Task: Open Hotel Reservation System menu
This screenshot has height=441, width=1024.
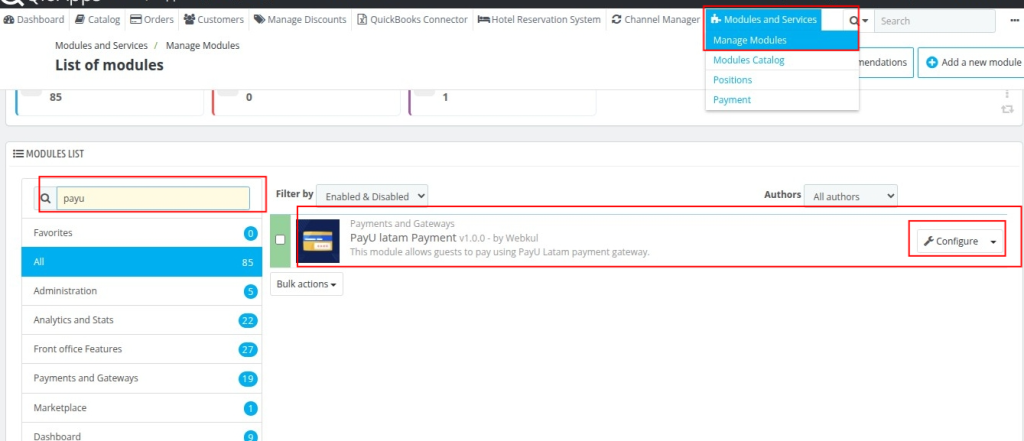Action: coord(539,20)
